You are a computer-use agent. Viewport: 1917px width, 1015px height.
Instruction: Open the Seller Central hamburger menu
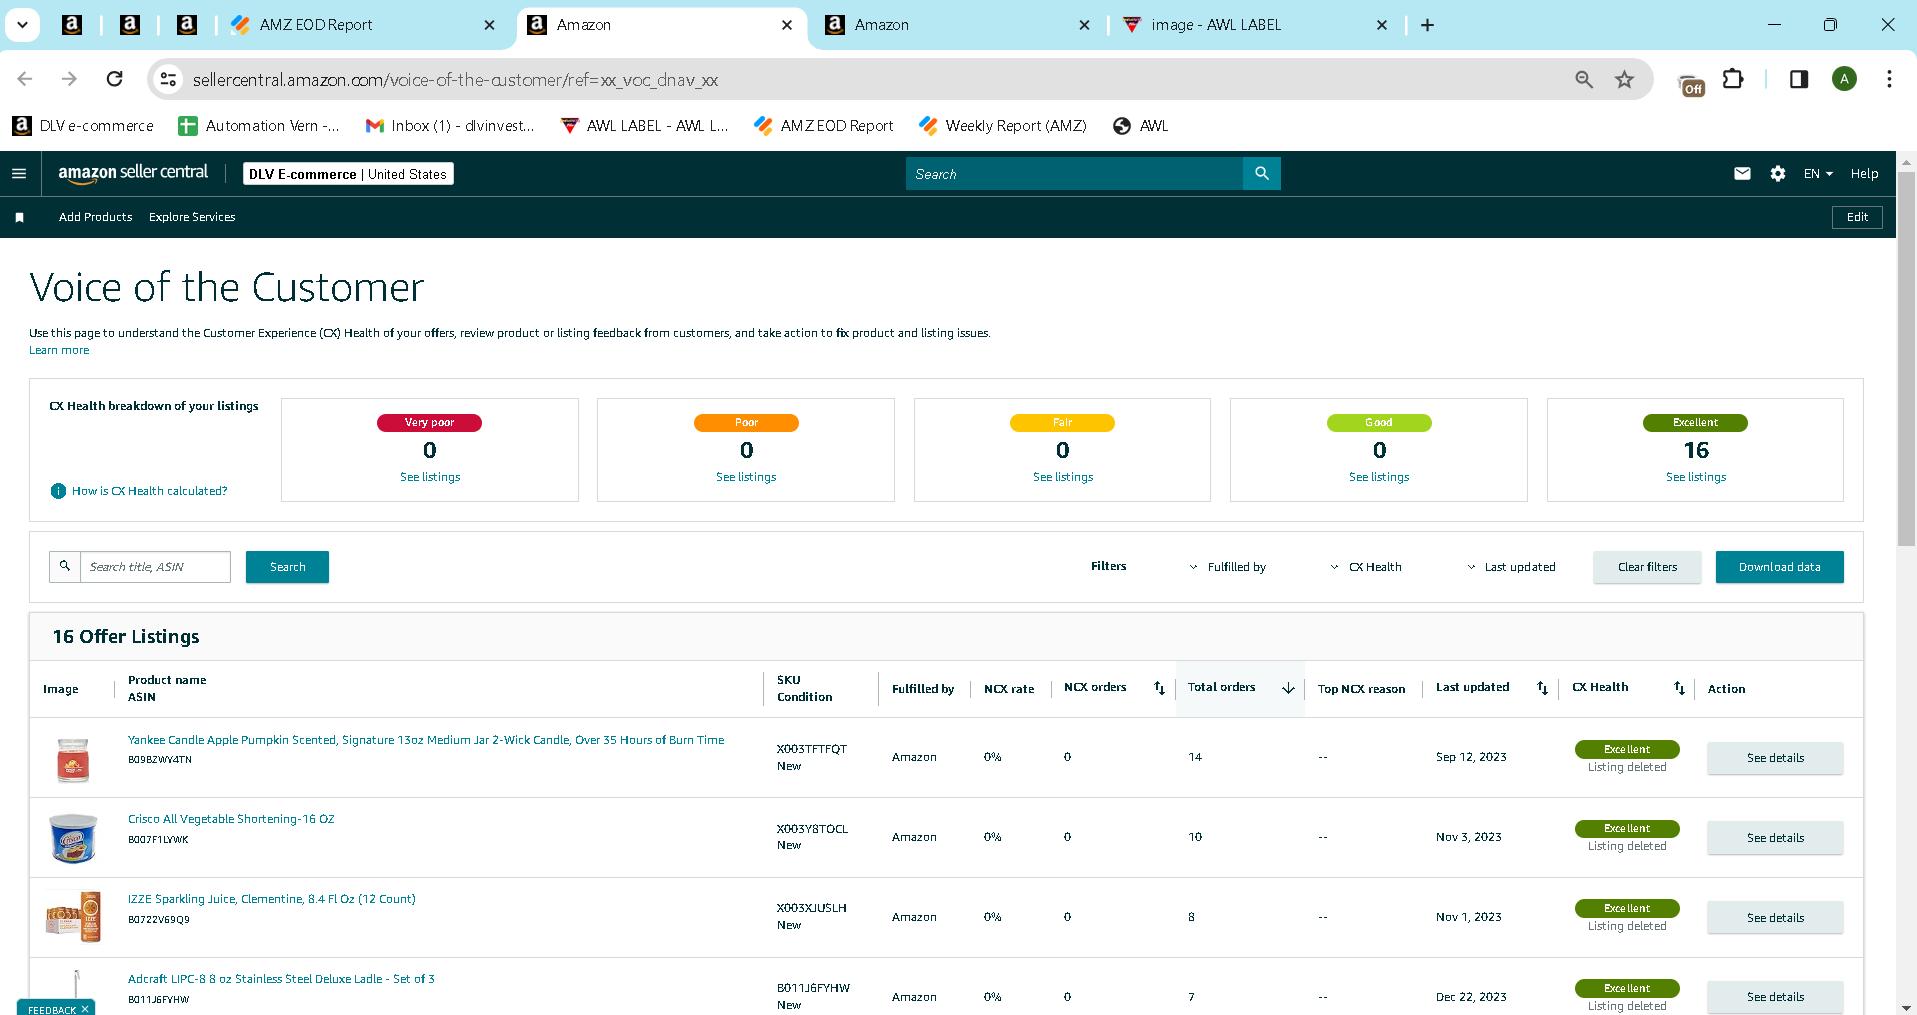pos(19,174)
